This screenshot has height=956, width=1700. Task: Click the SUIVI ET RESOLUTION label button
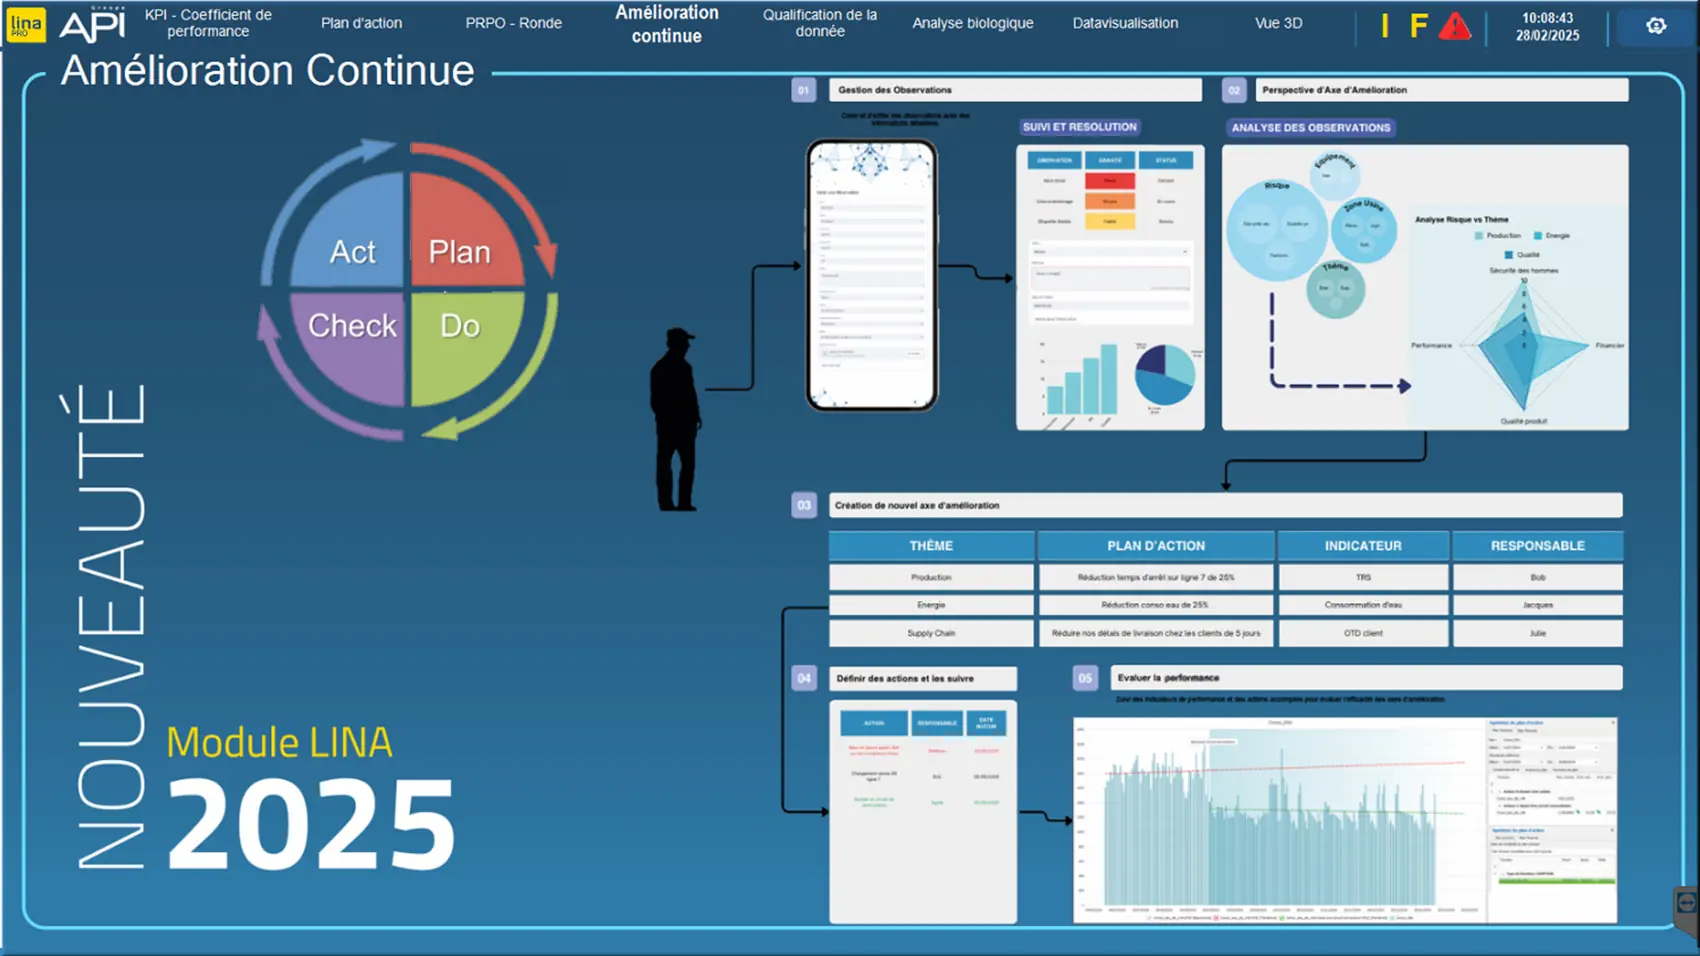click(x=1079, y=127)
